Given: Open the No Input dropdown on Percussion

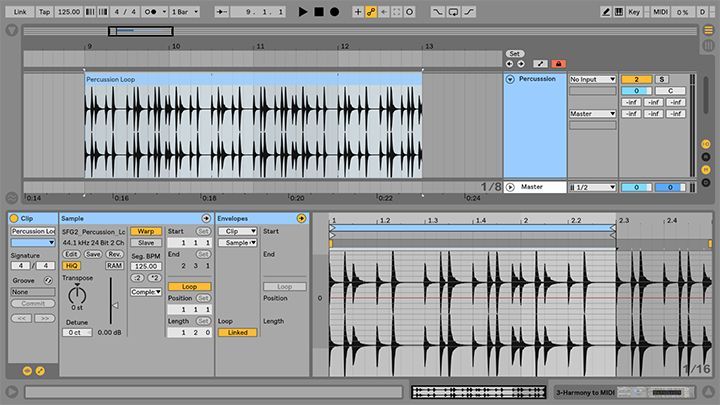Looking at the screenshot, I should tap(592, 79).
